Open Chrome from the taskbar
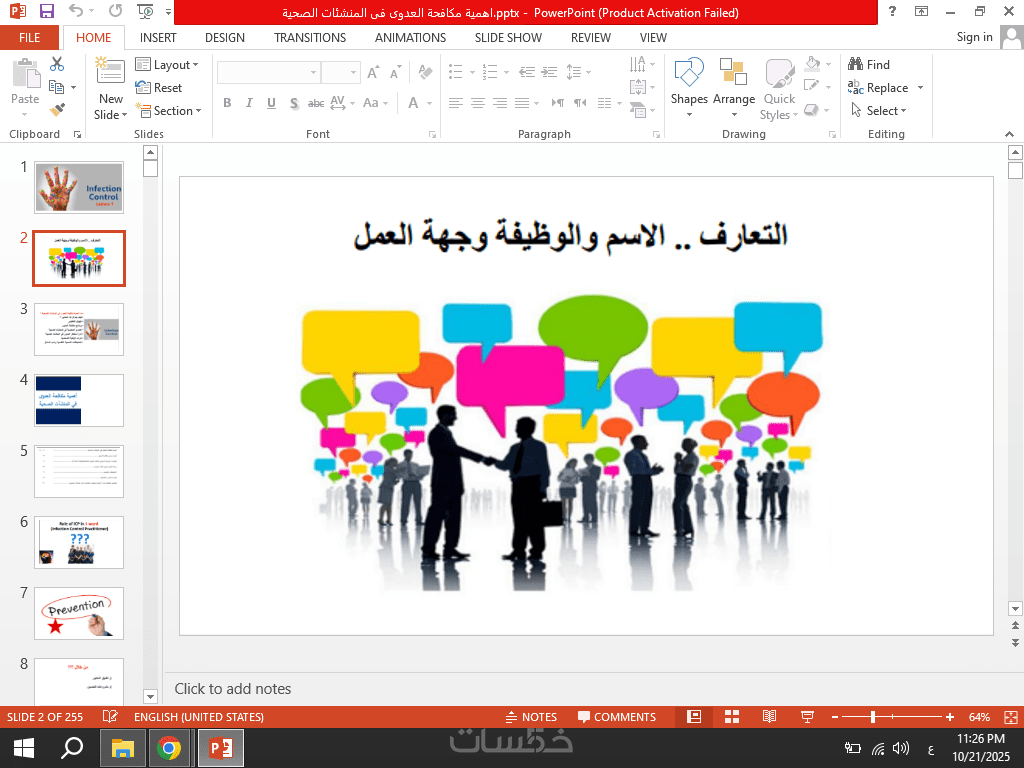This screenshot has width=1024, height=768. coord(169,748)
